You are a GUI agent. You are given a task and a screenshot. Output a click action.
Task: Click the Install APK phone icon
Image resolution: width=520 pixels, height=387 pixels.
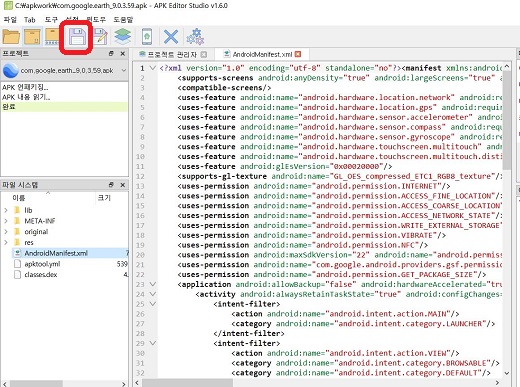[147, 37]
